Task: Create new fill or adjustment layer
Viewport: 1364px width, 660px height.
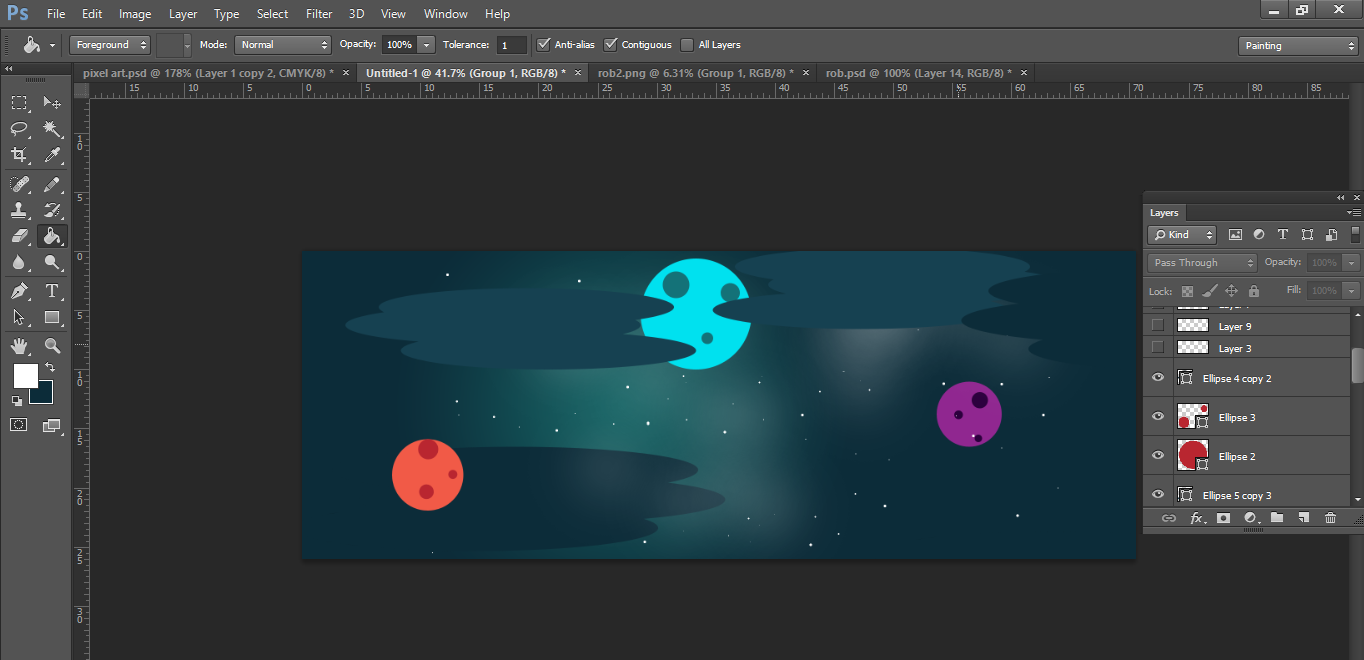Action: click(1250, 518)
